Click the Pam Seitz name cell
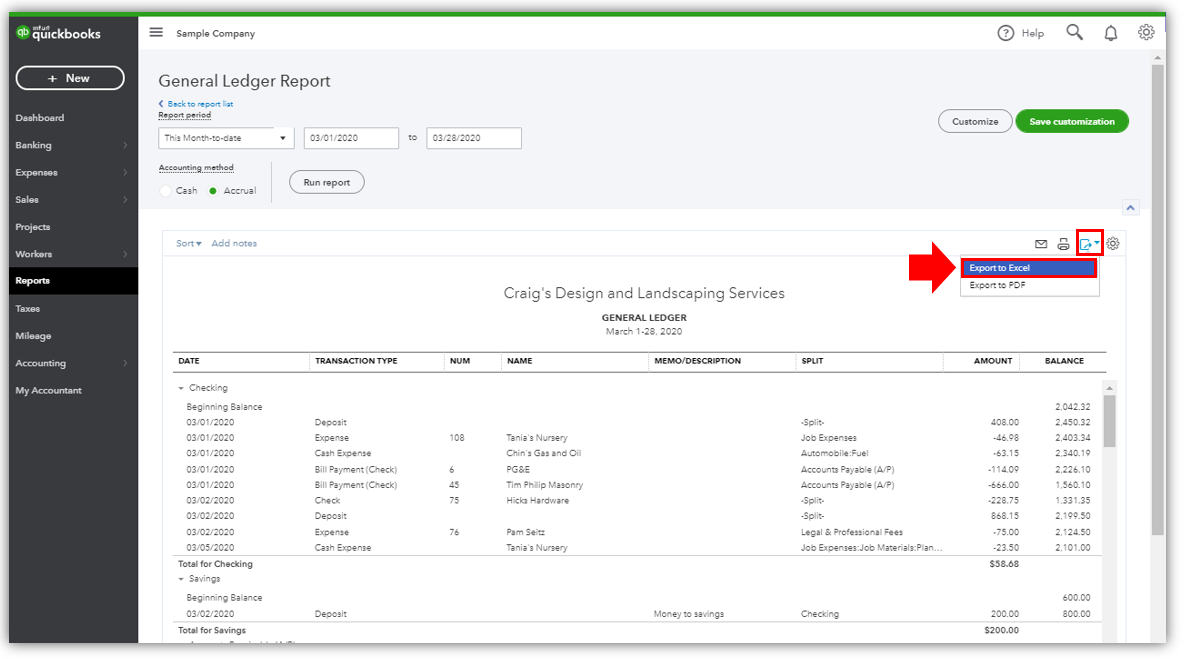The width and height of the screenshot is (1190, 659). (x=526, y=533)
